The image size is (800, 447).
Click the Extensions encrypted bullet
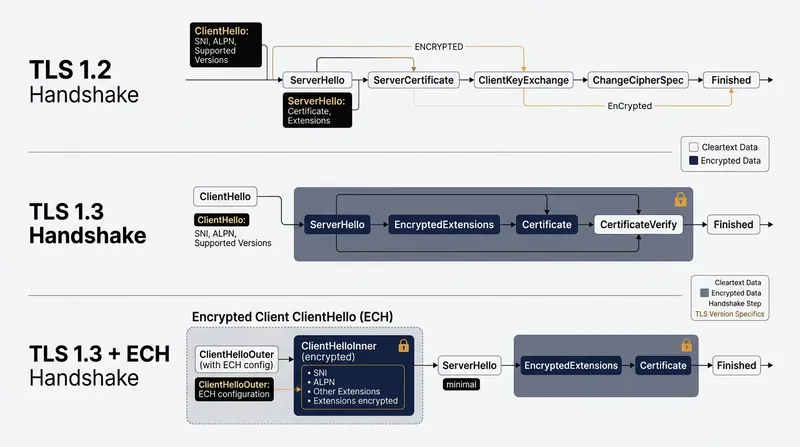point(352,401)
